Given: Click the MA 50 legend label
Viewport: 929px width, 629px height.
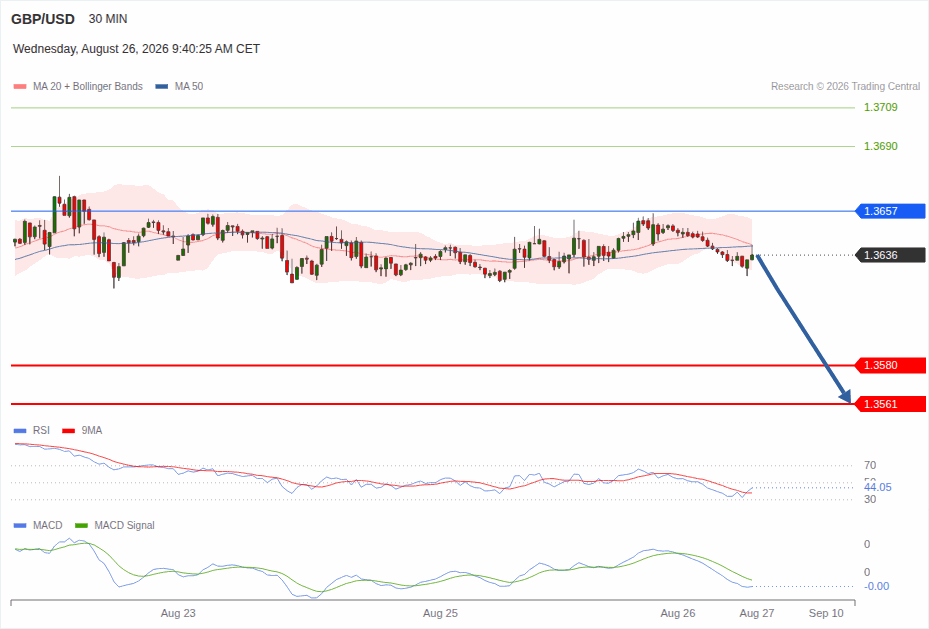Looking at the screenshot, I should click(x=189, y=86).
